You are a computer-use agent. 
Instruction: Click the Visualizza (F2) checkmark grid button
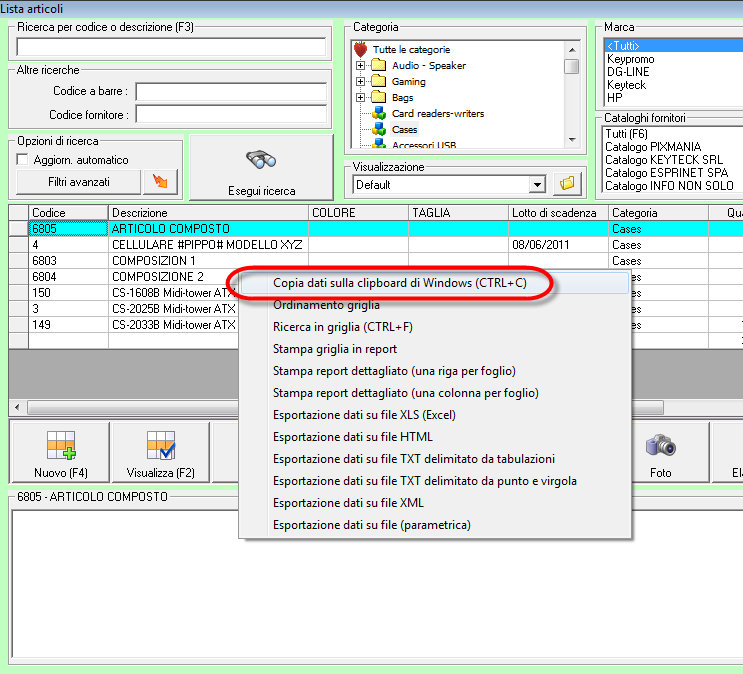coord(161,453)
